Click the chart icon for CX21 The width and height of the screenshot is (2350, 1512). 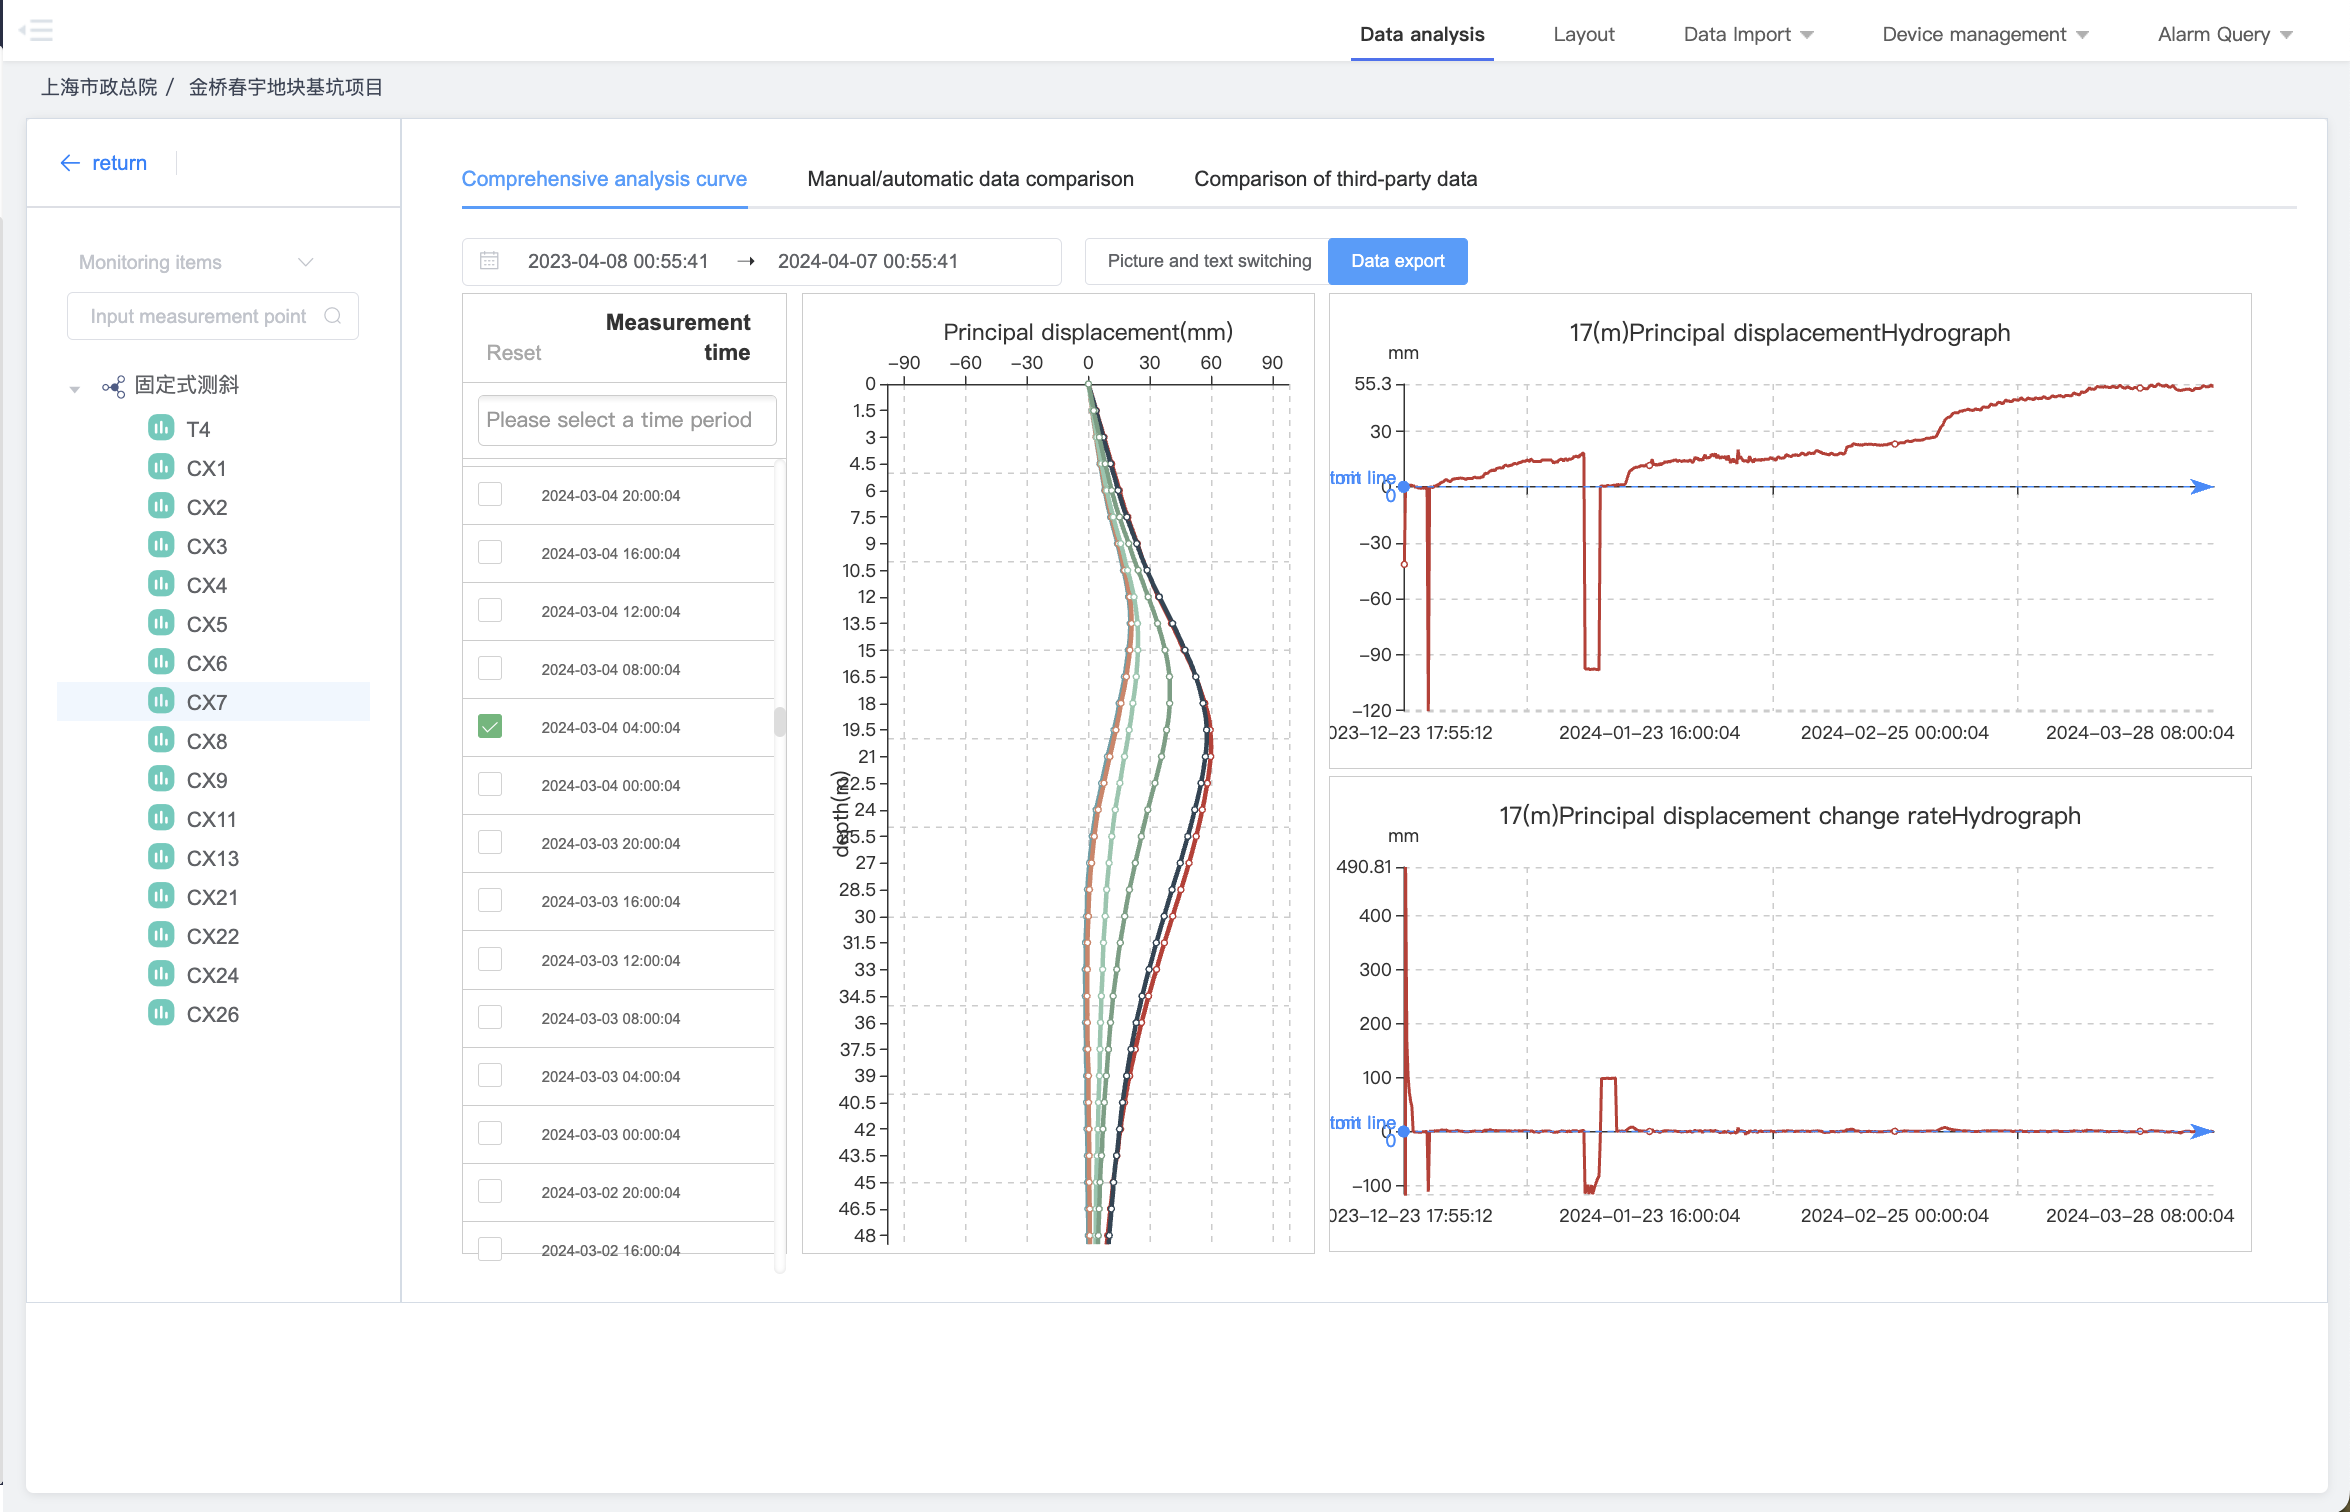161,896
